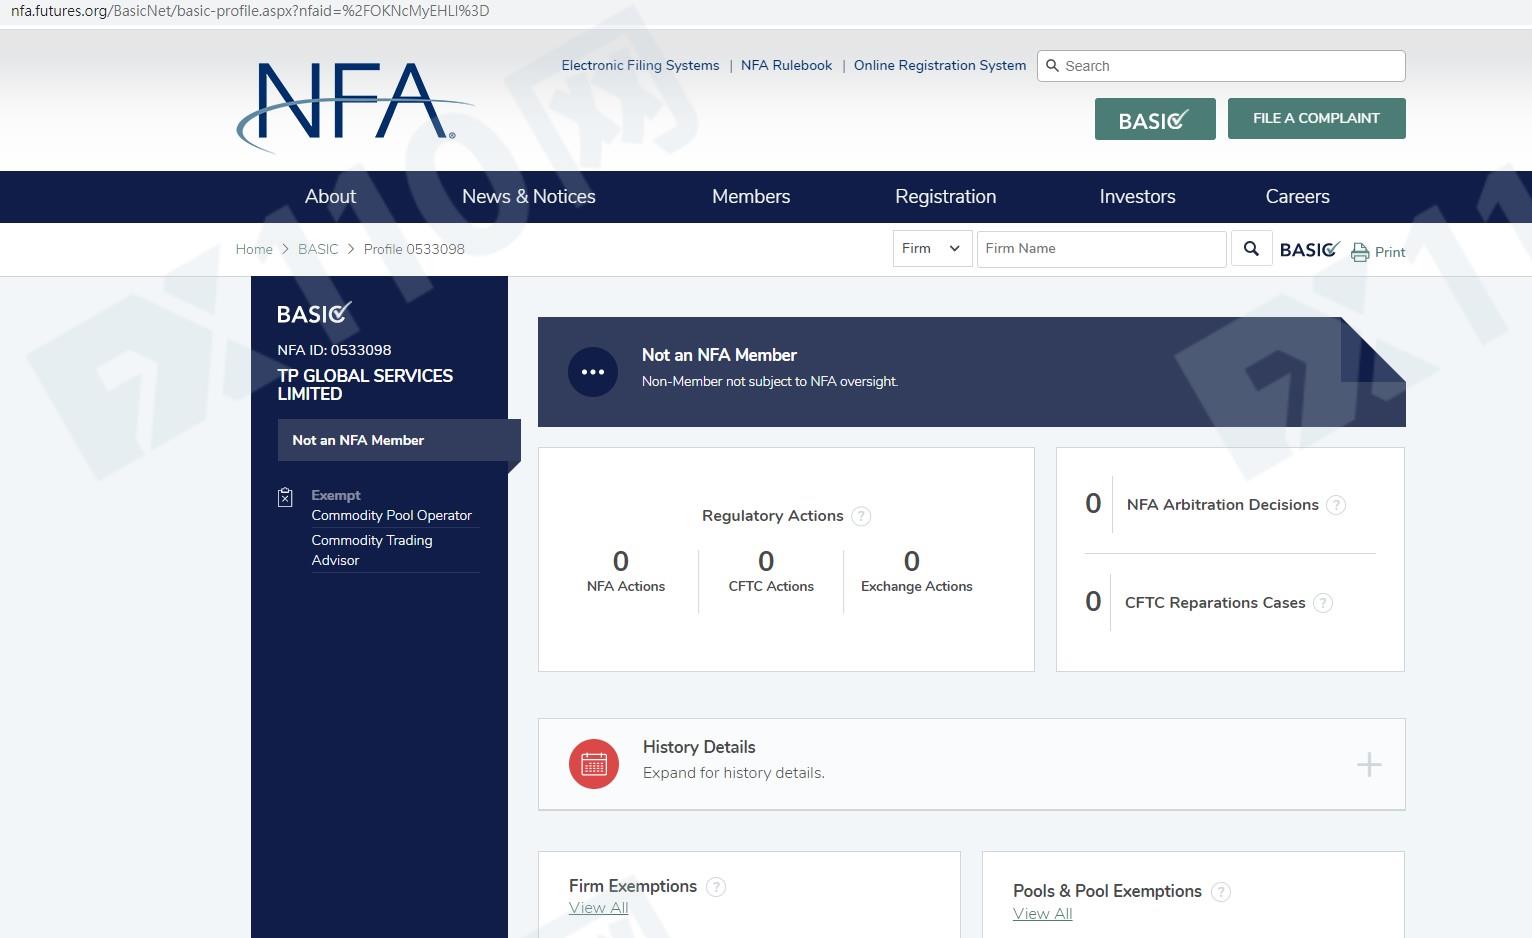
Task: Open Electronic Filing Systems link
Action: (x=640, y=65)
